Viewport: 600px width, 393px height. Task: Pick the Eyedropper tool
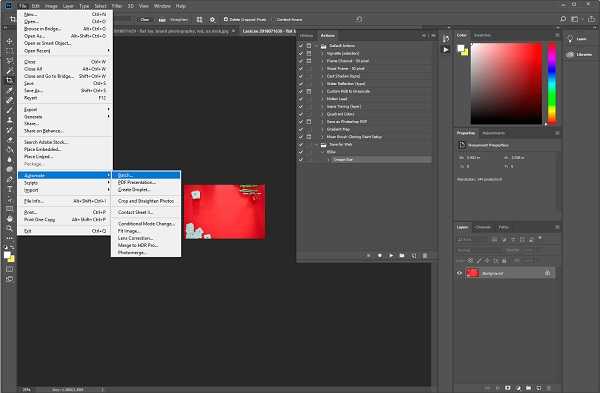click(10, 91)
